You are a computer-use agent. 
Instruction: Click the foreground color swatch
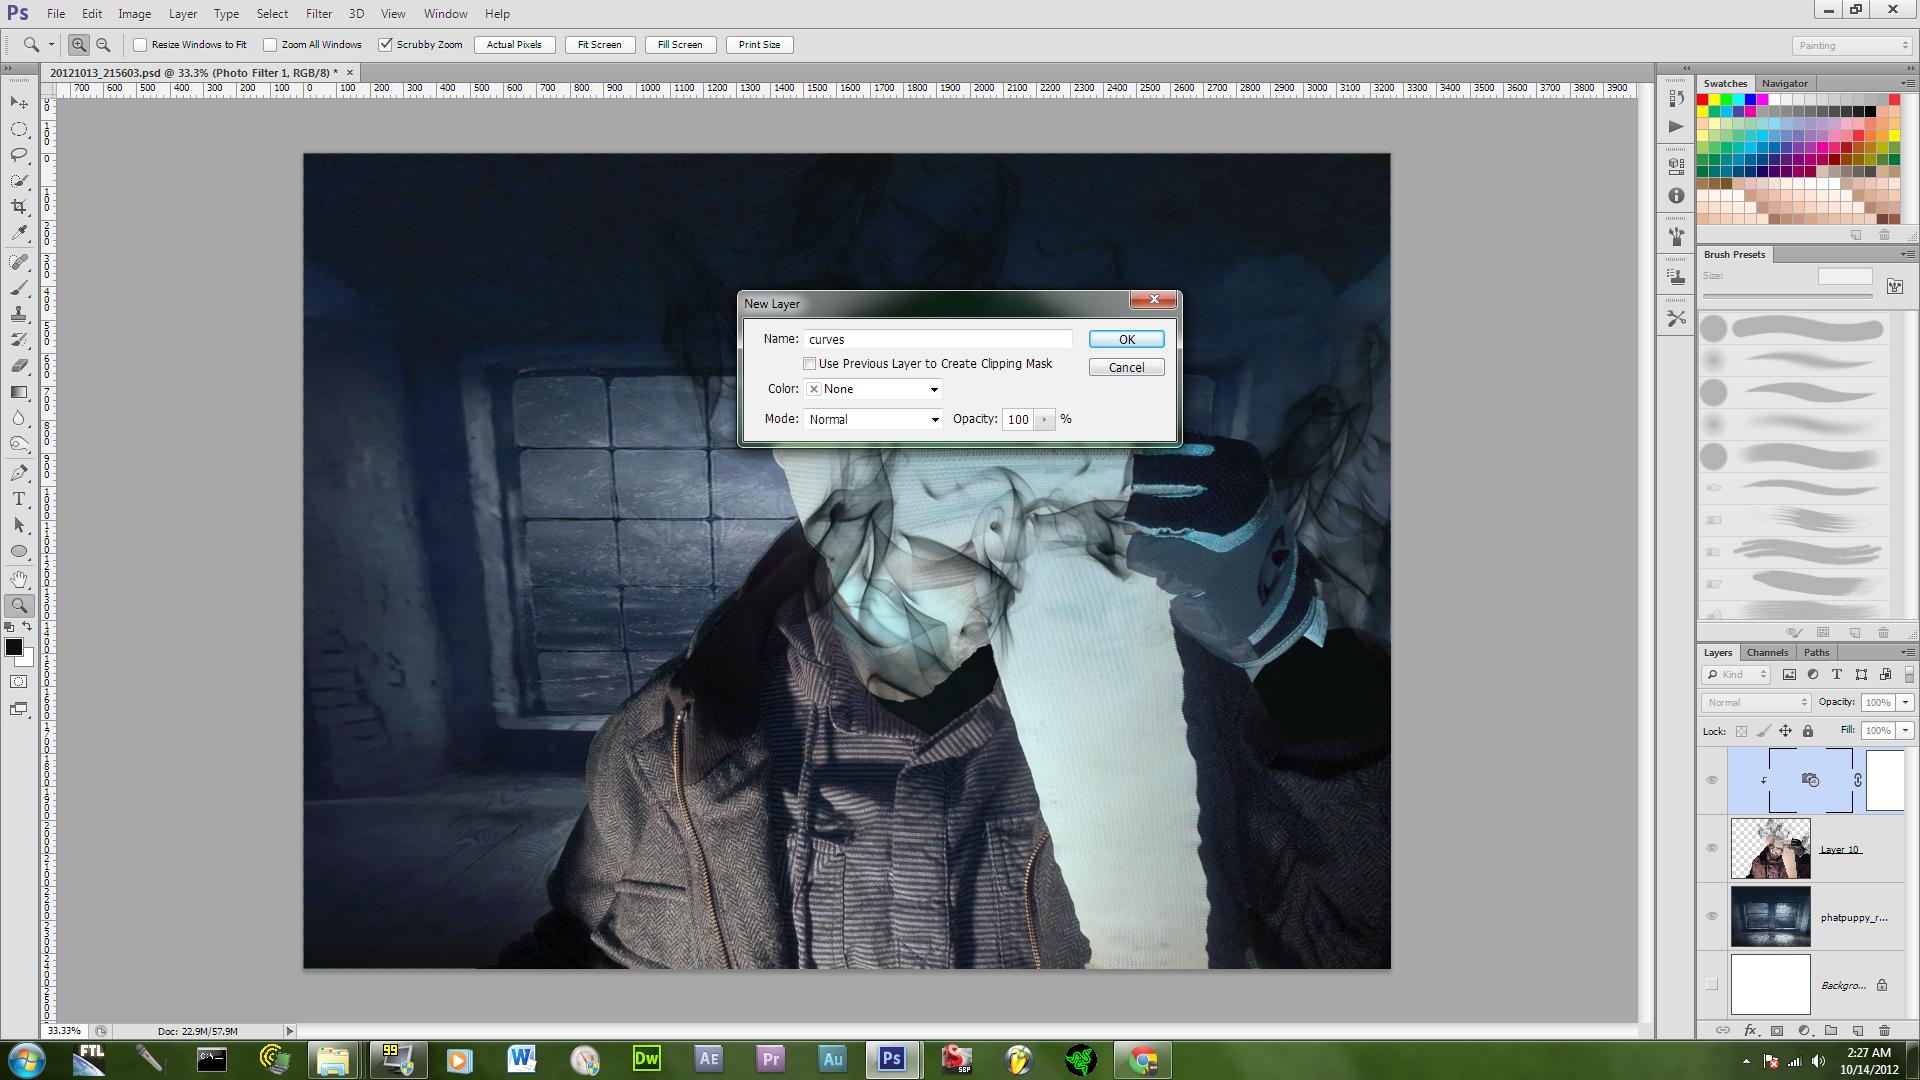14,648
